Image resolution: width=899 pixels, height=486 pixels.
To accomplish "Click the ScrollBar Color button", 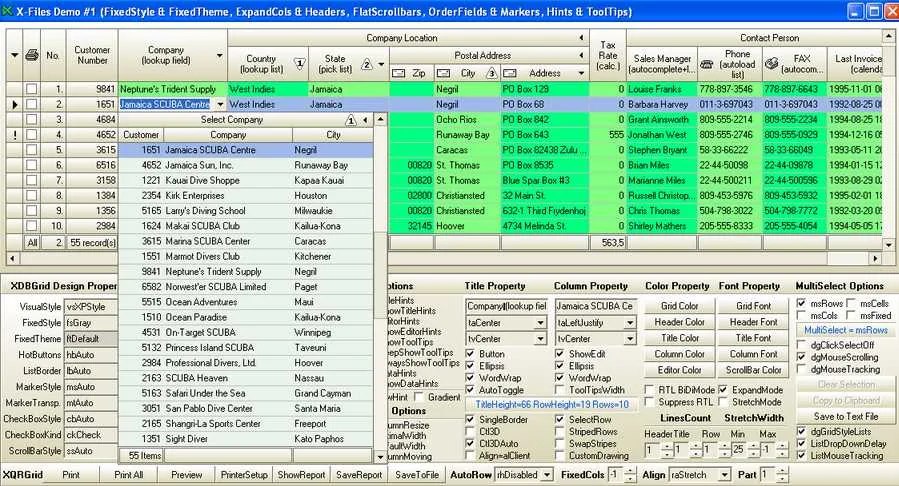I will coord(753,370).
